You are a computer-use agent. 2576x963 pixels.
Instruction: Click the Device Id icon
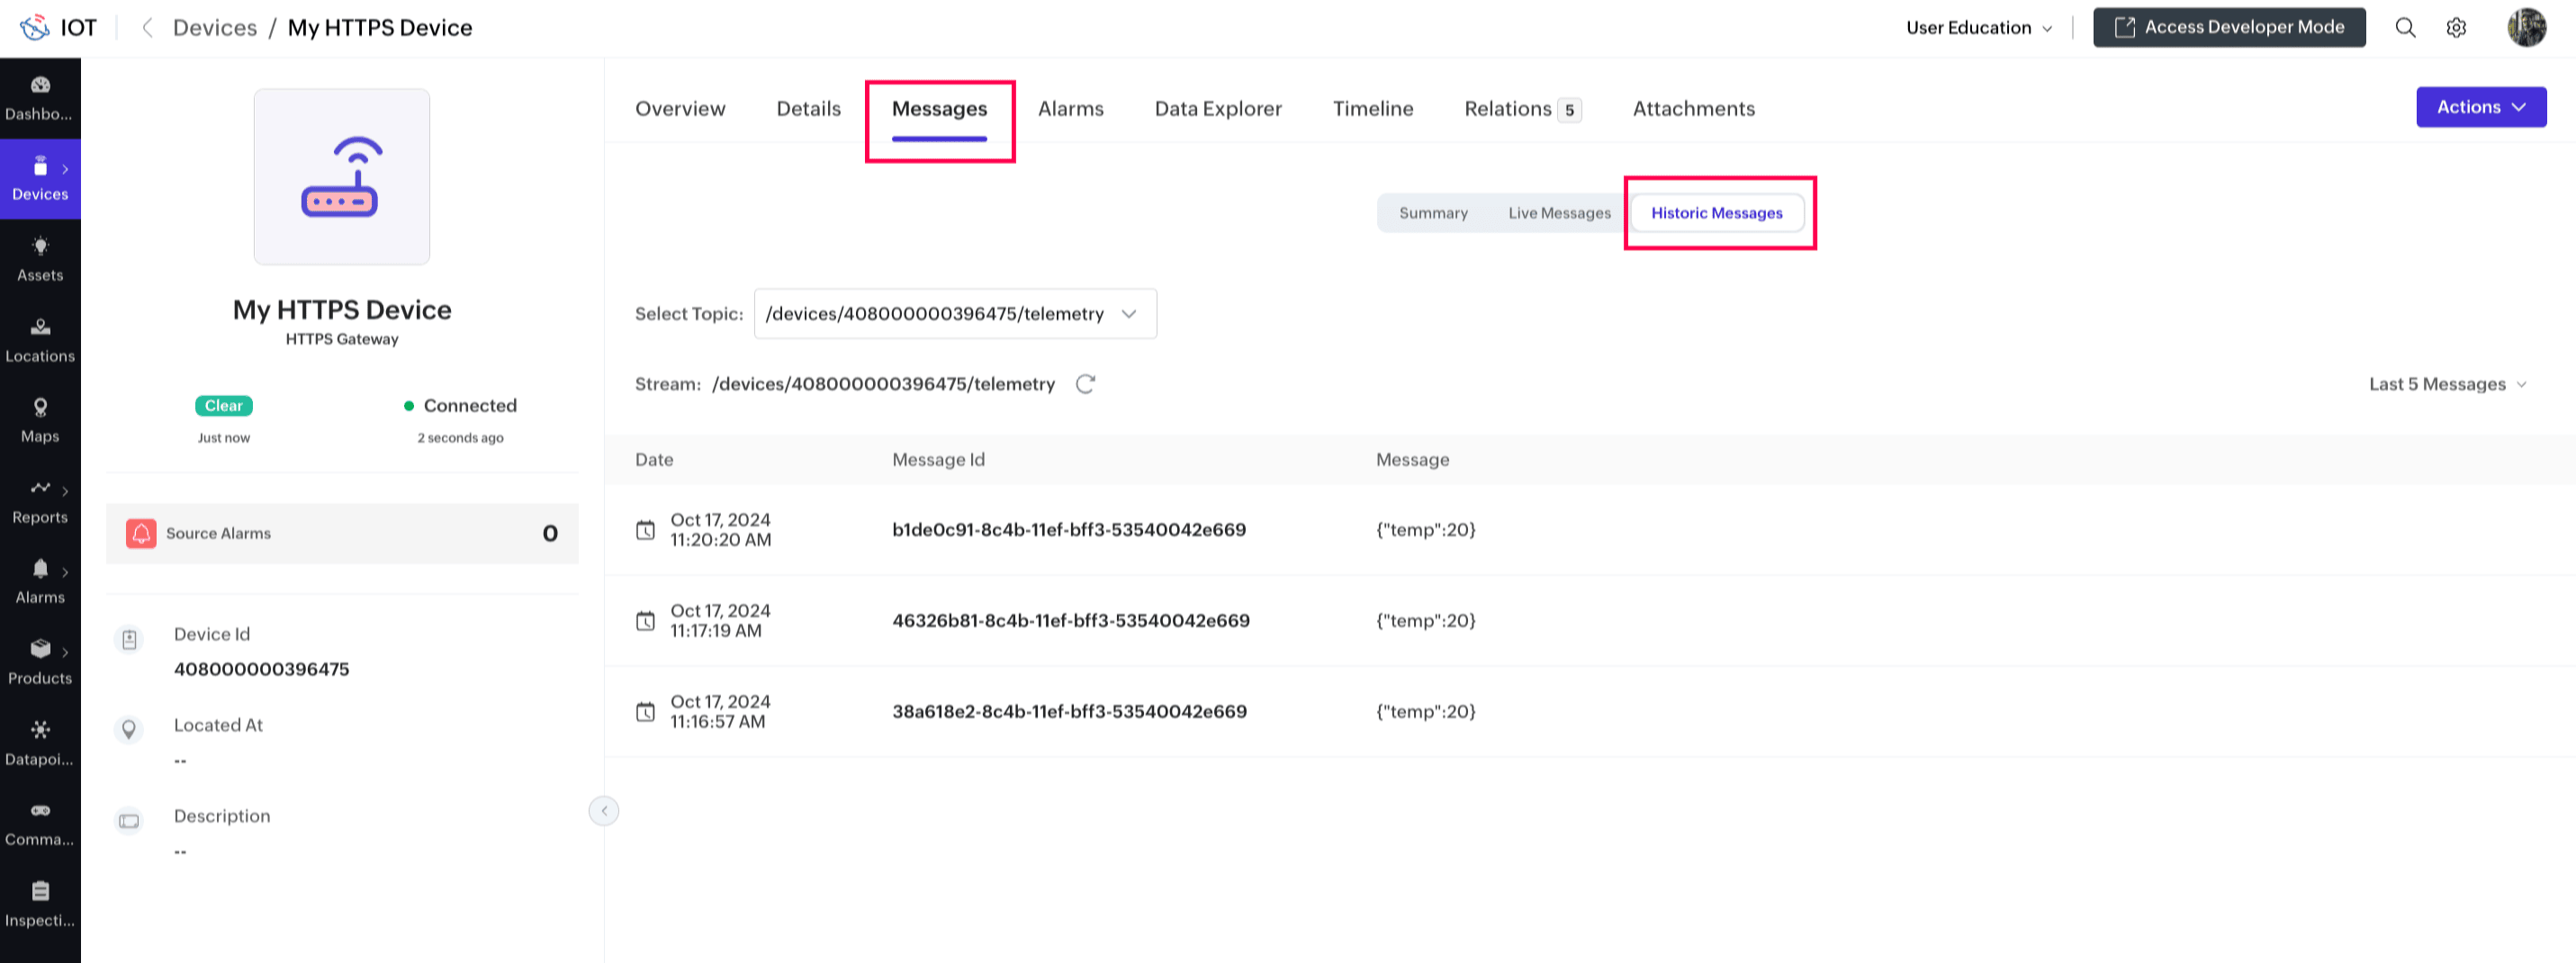[129, 639]
